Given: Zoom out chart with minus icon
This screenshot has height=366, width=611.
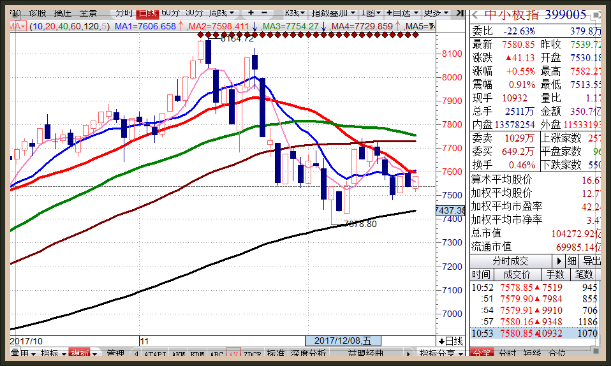Looking at the screenshot, I should [264, 13].
